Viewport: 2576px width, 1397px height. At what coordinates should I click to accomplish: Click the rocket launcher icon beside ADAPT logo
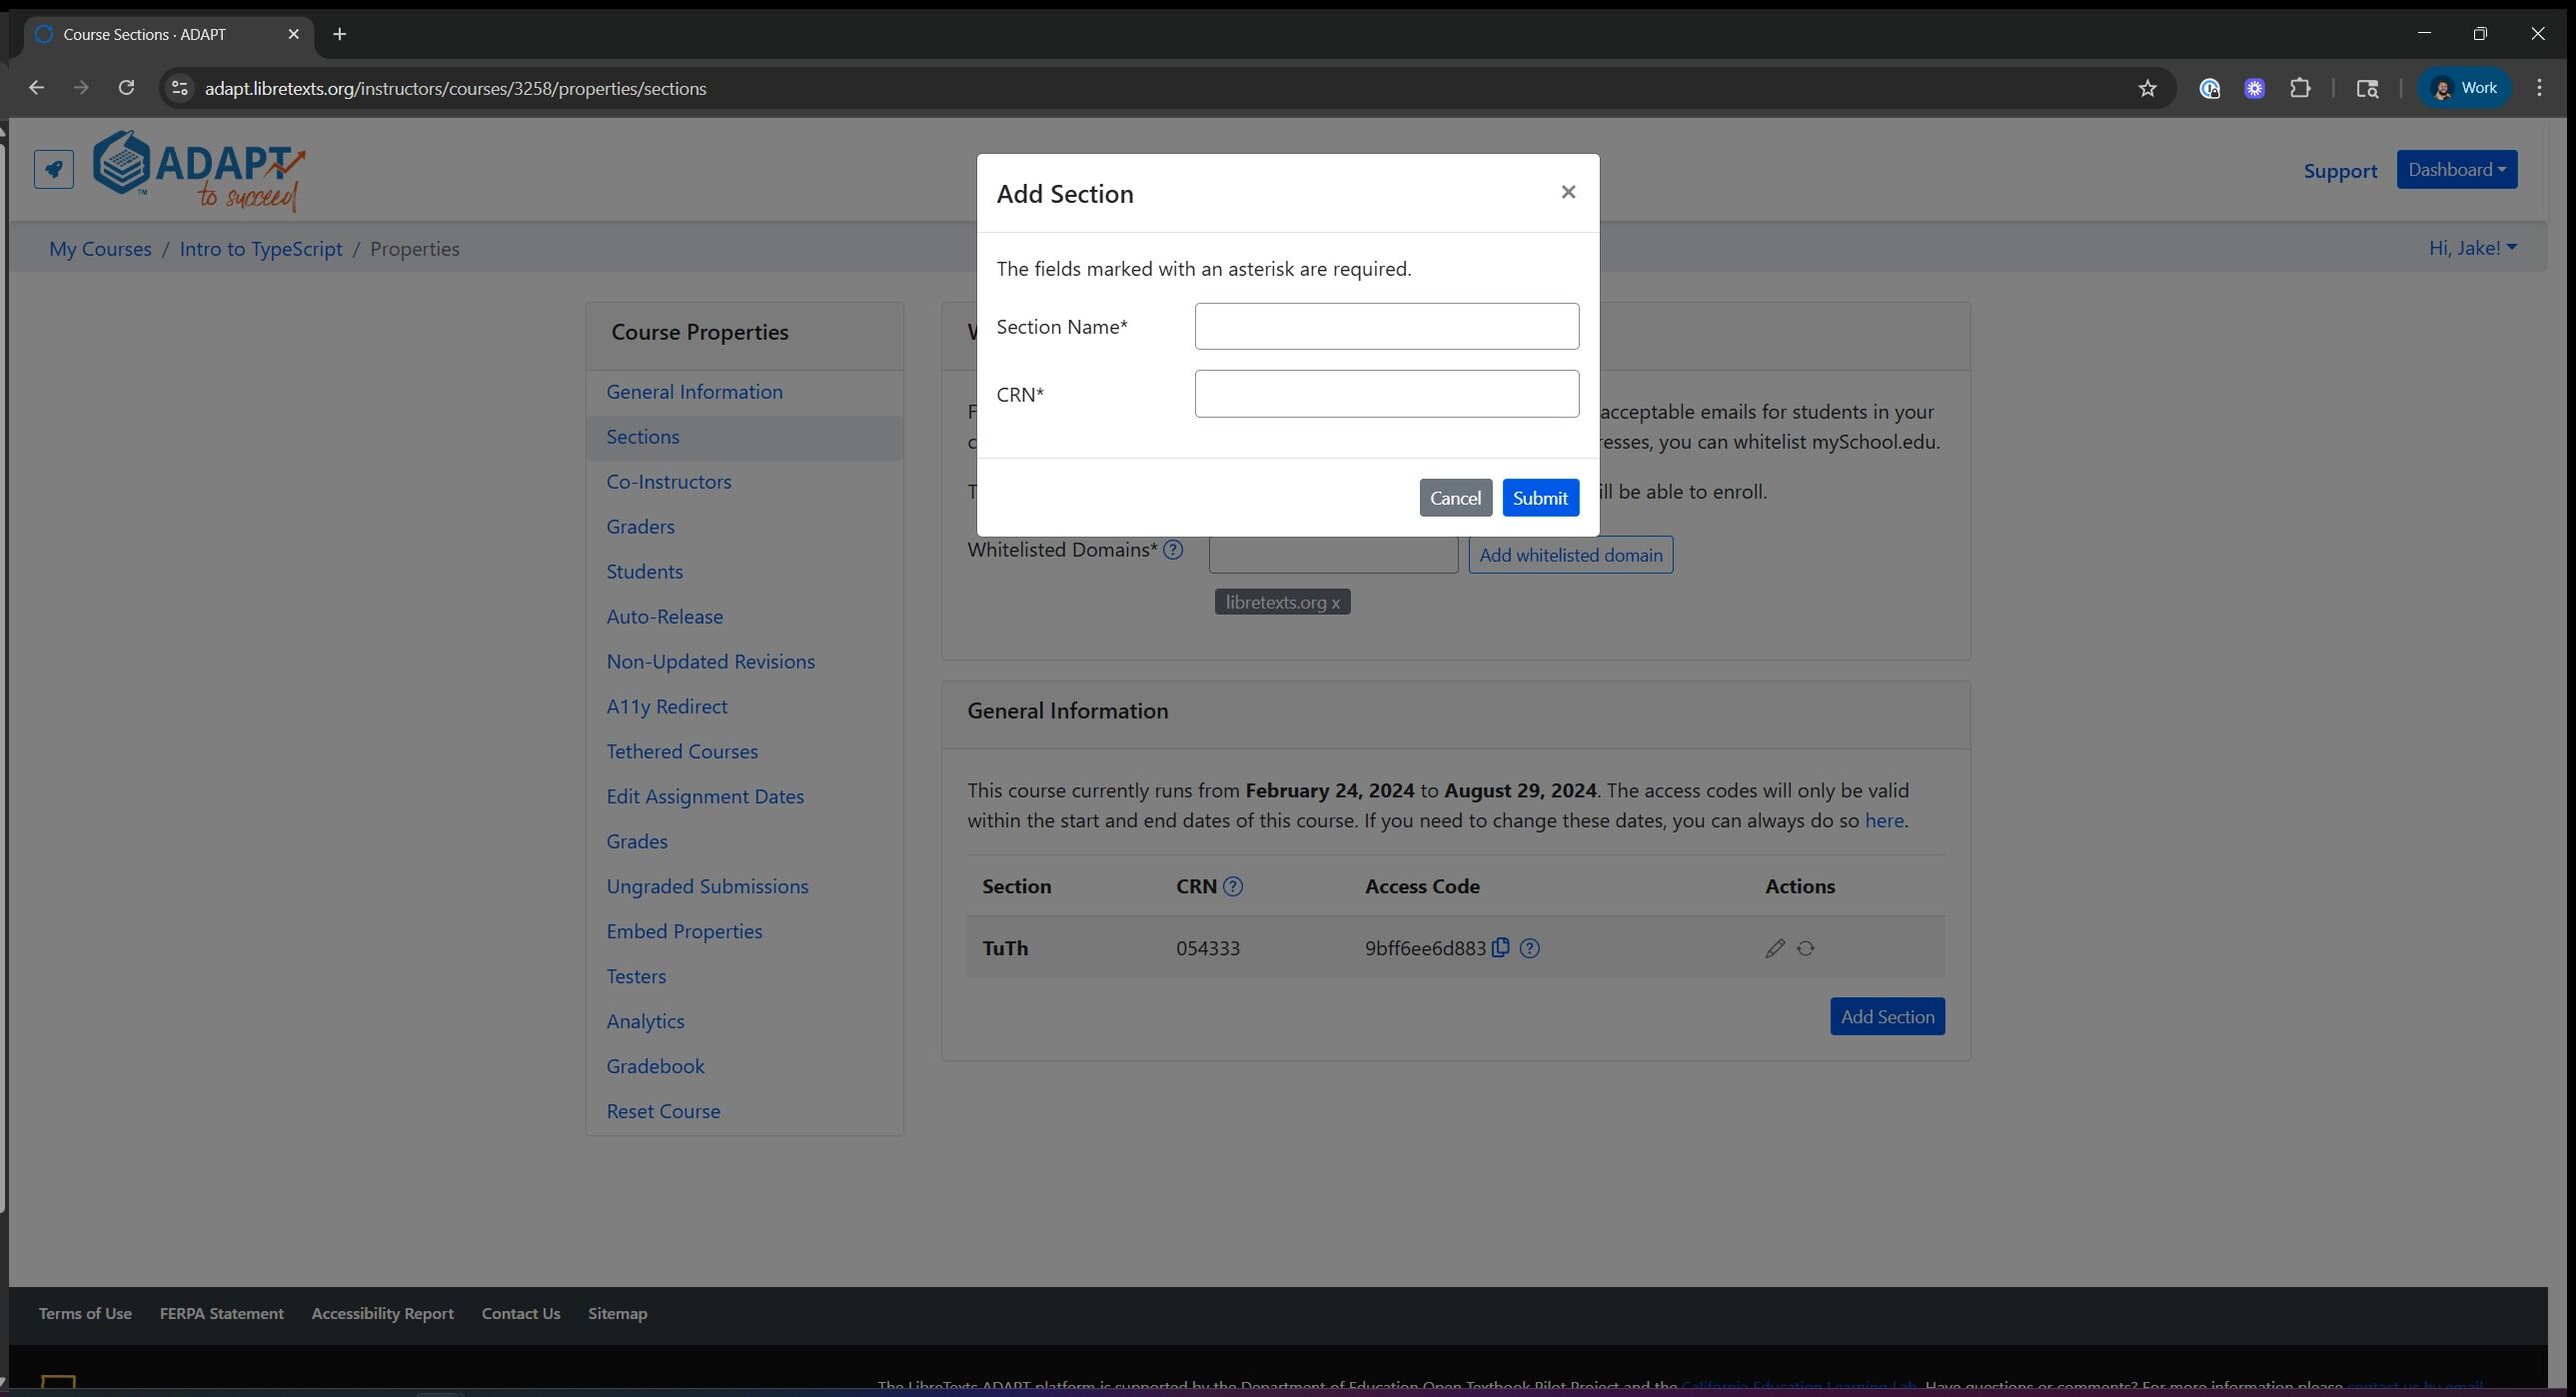[x=54, y=169]
